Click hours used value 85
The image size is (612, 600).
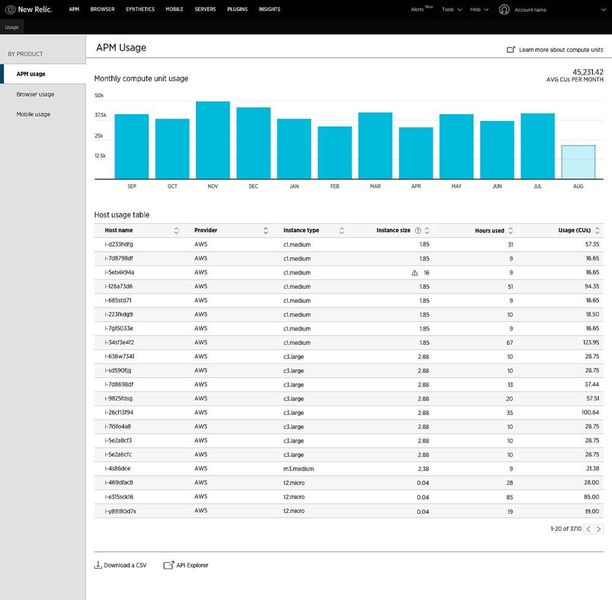[x=510, y=497]
